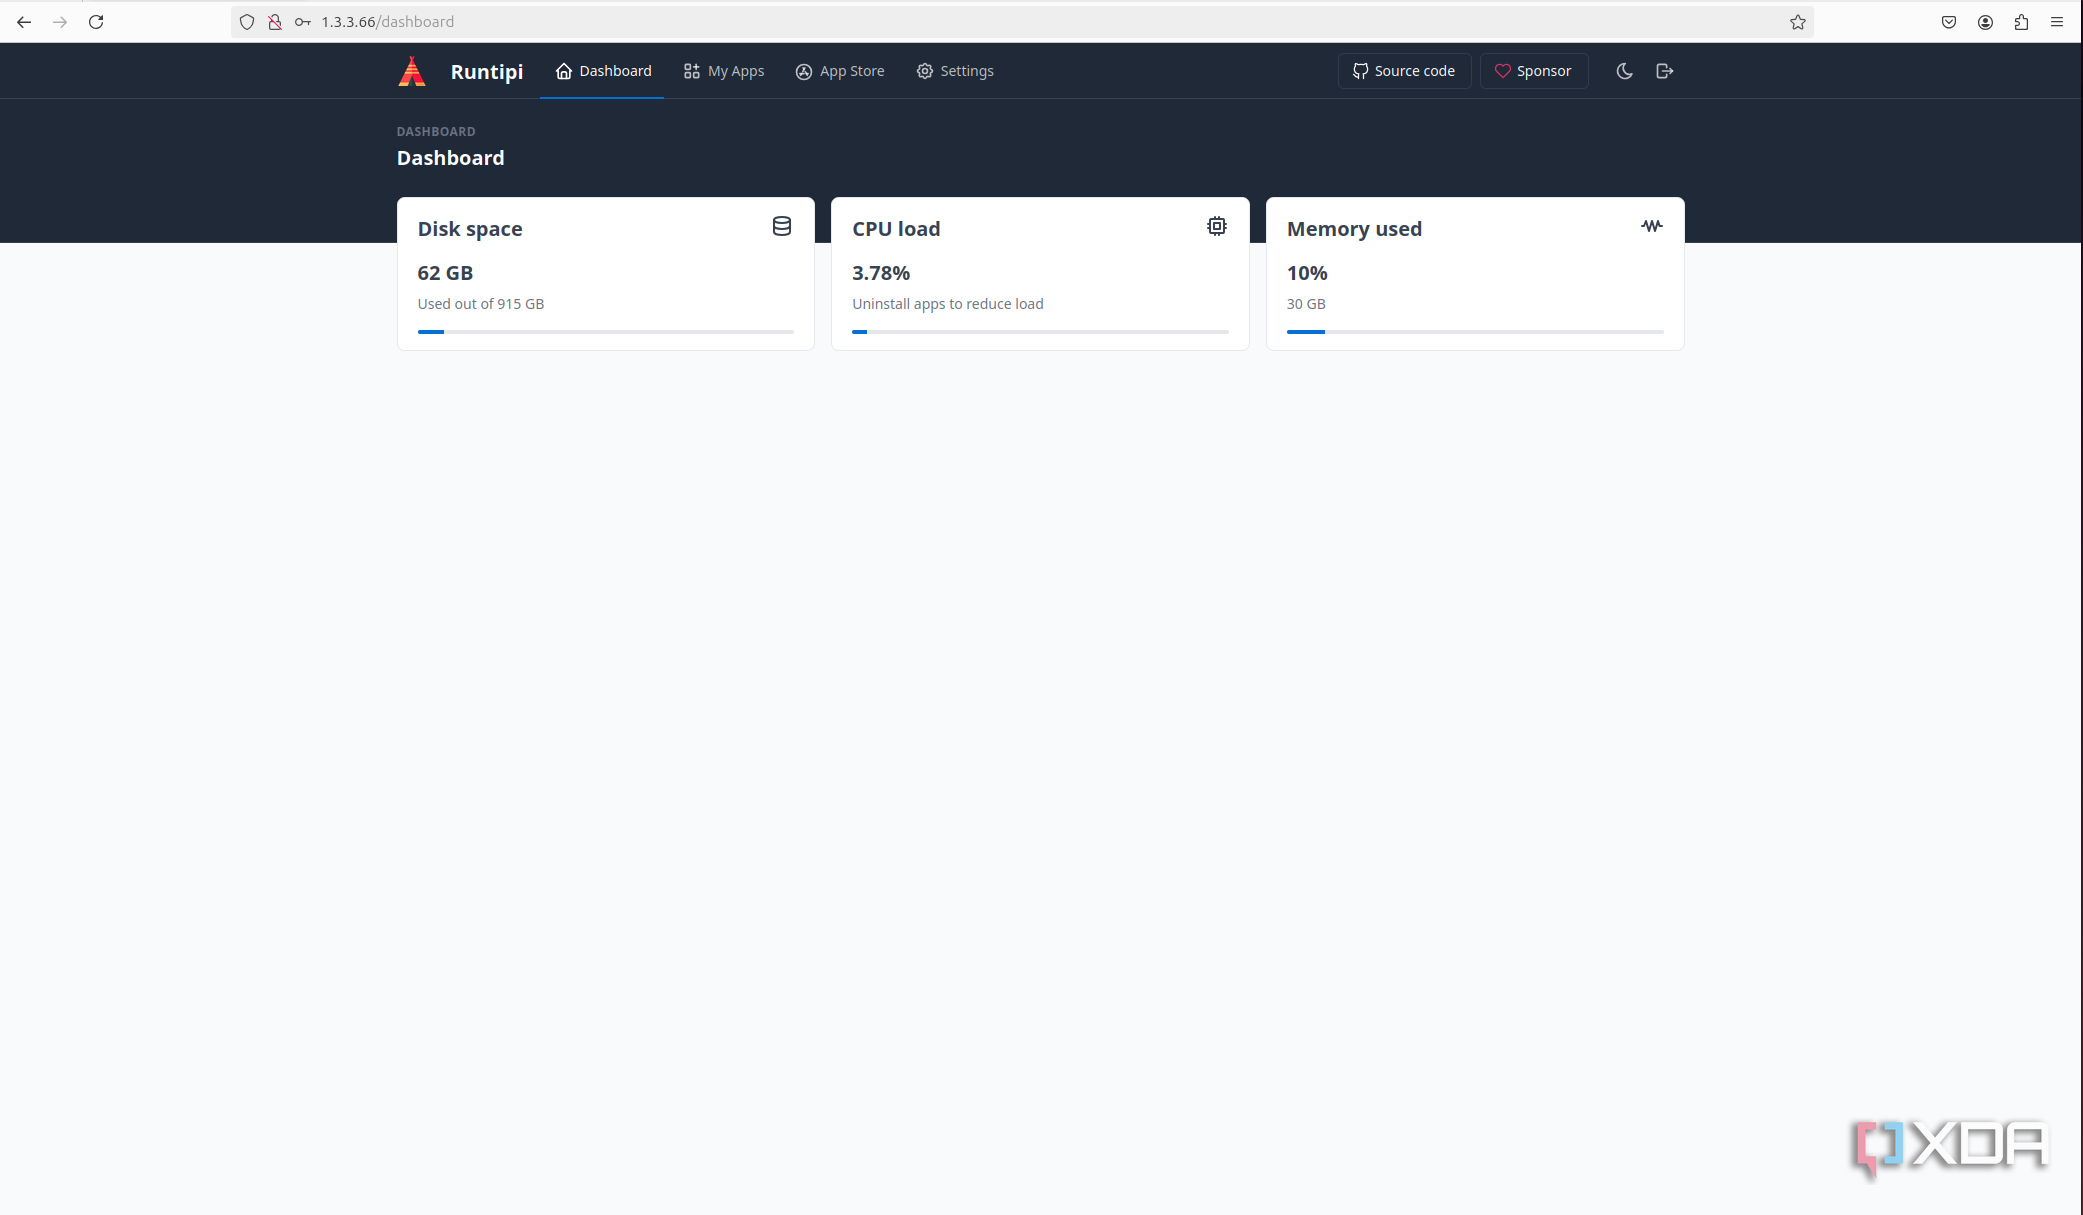The image size is (2083, 1215).
Task: Open the Settings tab
Action: point(955,71)
